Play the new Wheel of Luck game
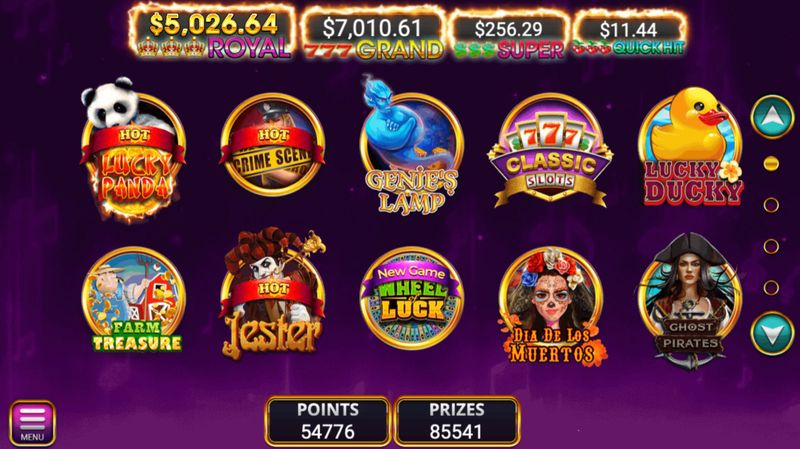 412,298
